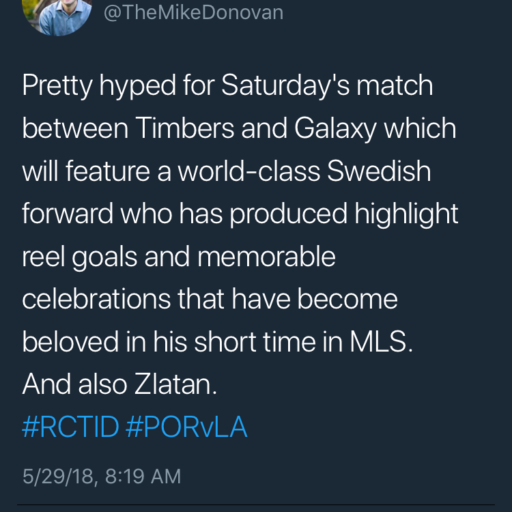Screen dimensions: 512x512
Task: Click the word Pretty starting the tweet
Action: [57, 87]
